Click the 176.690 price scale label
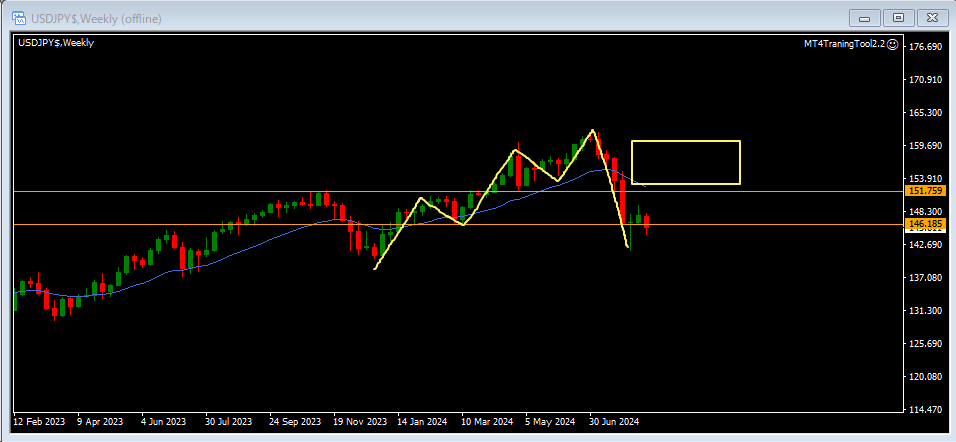This screenshot has width=956, height=442. [924, 47]
